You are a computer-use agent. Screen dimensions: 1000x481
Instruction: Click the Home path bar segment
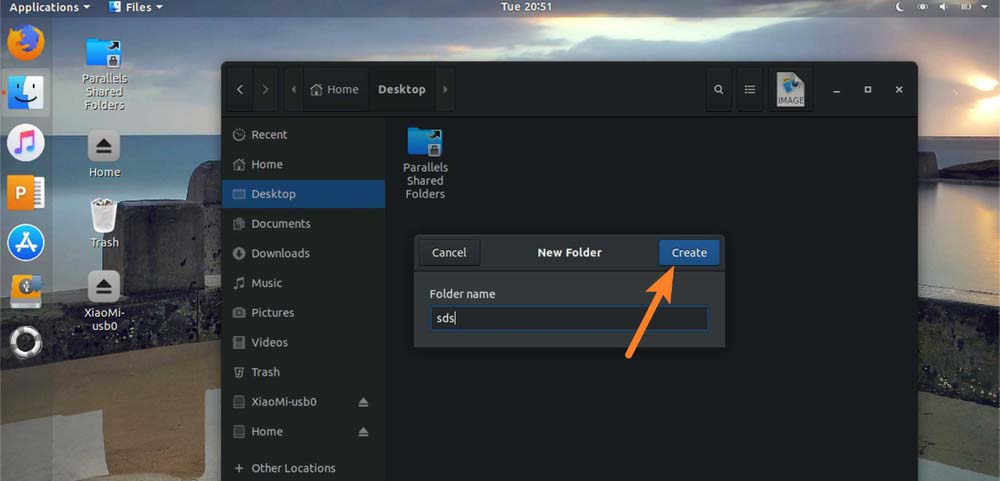(335, 89)
